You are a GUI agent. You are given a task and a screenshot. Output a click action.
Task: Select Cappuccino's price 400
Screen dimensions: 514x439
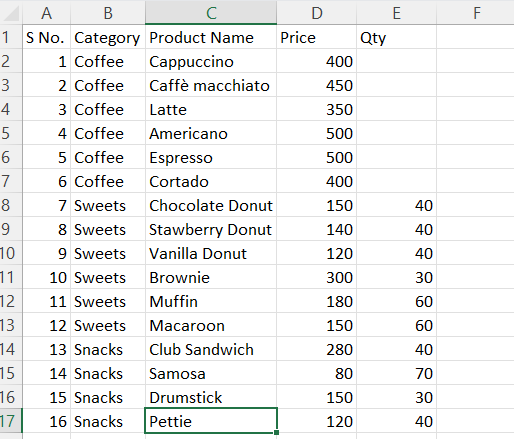(x=316, y=61)
